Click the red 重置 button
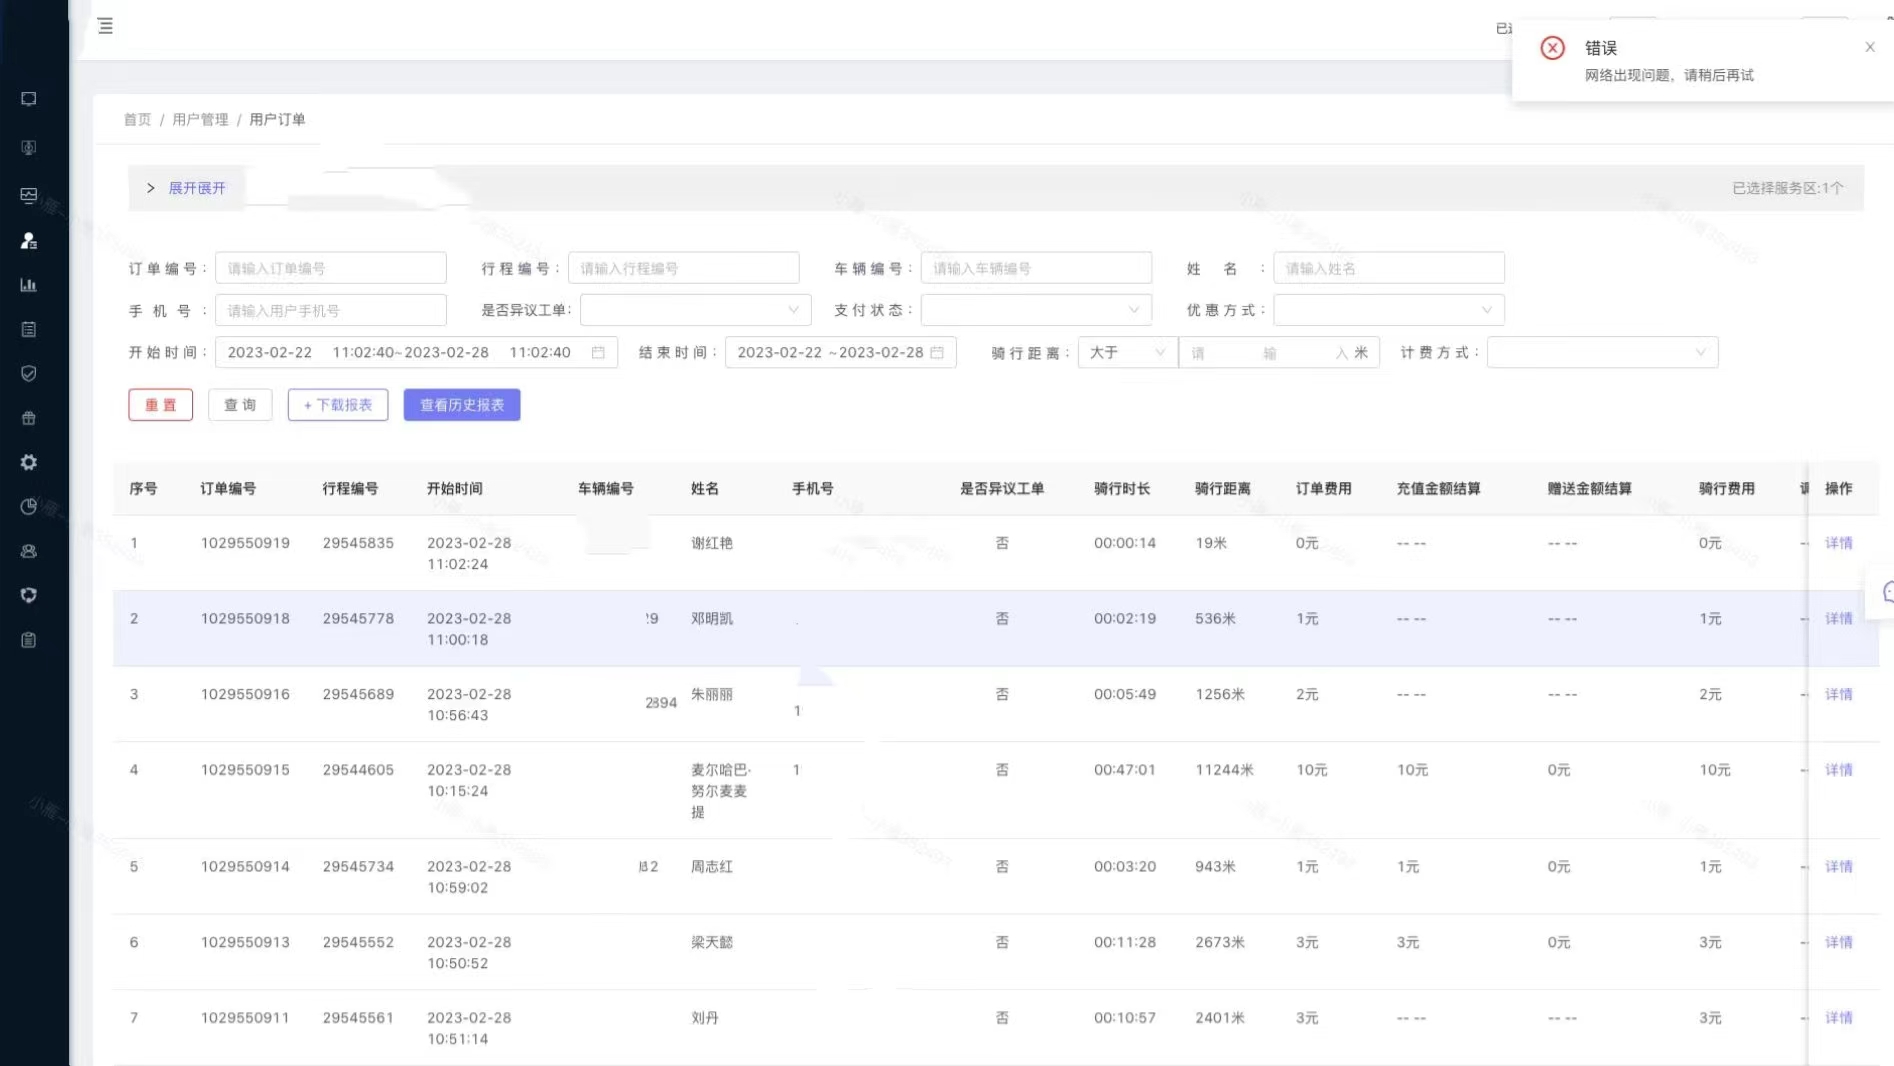1894x1066 pixels. (x=160, y=405)
